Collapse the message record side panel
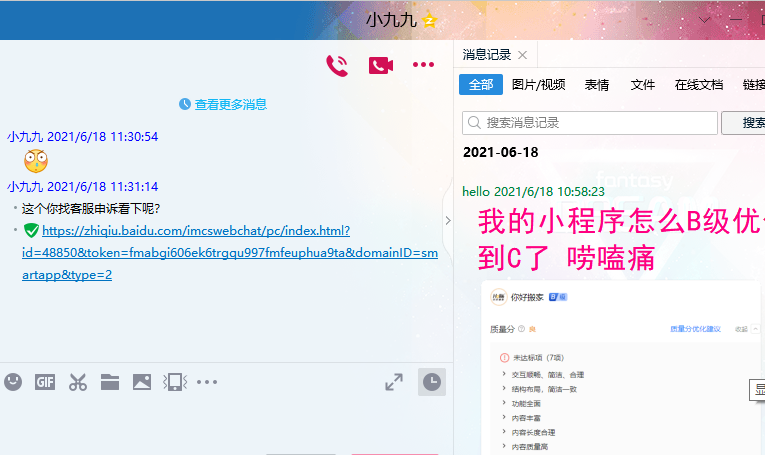This screenshot has height=455, width=765. coord(448,221)
